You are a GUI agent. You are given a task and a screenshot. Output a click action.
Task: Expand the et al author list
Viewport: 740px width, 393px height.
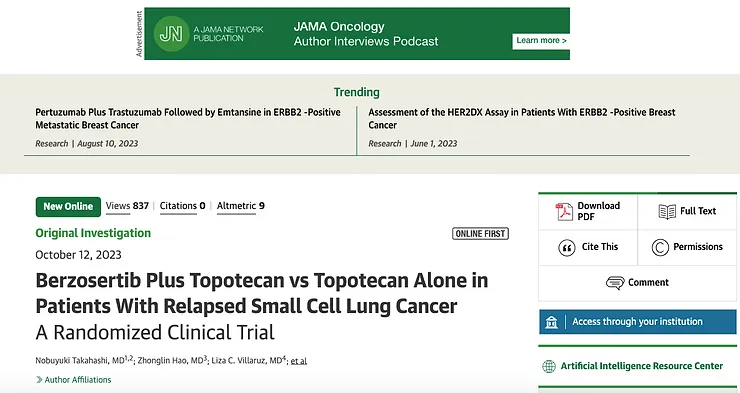pos(299,361)
